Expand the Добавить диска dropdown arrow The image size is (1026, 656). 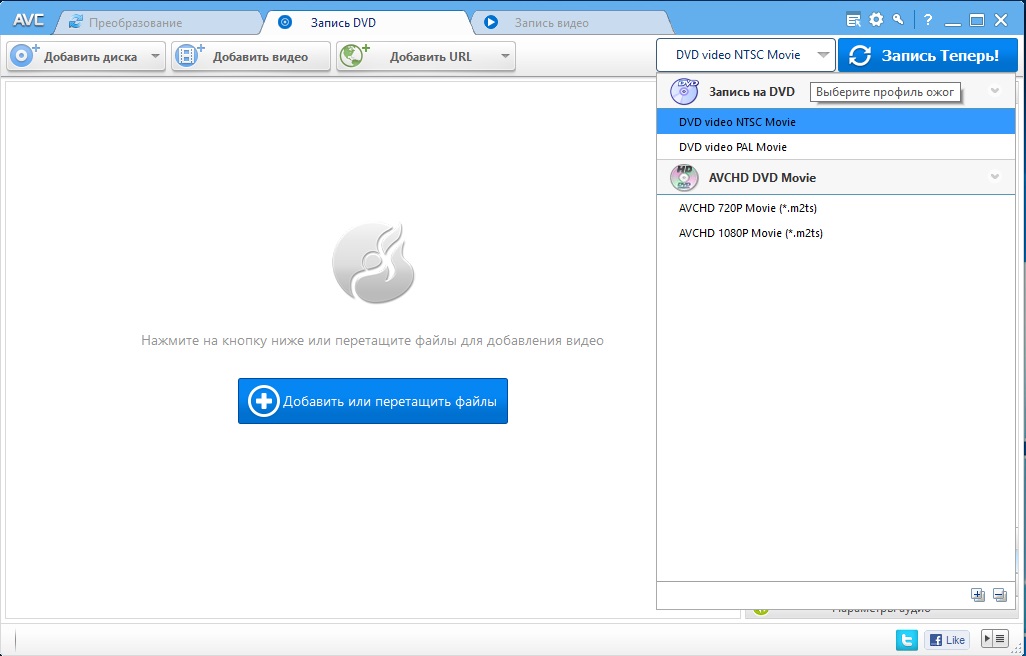coord(155,57)
